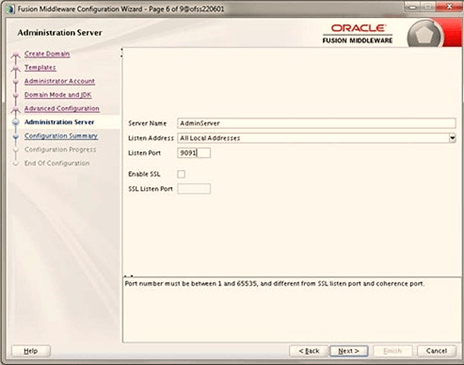464x365 pixels.
Task: Click the Configuration Progress step marker
Action: tap(15, 150)
